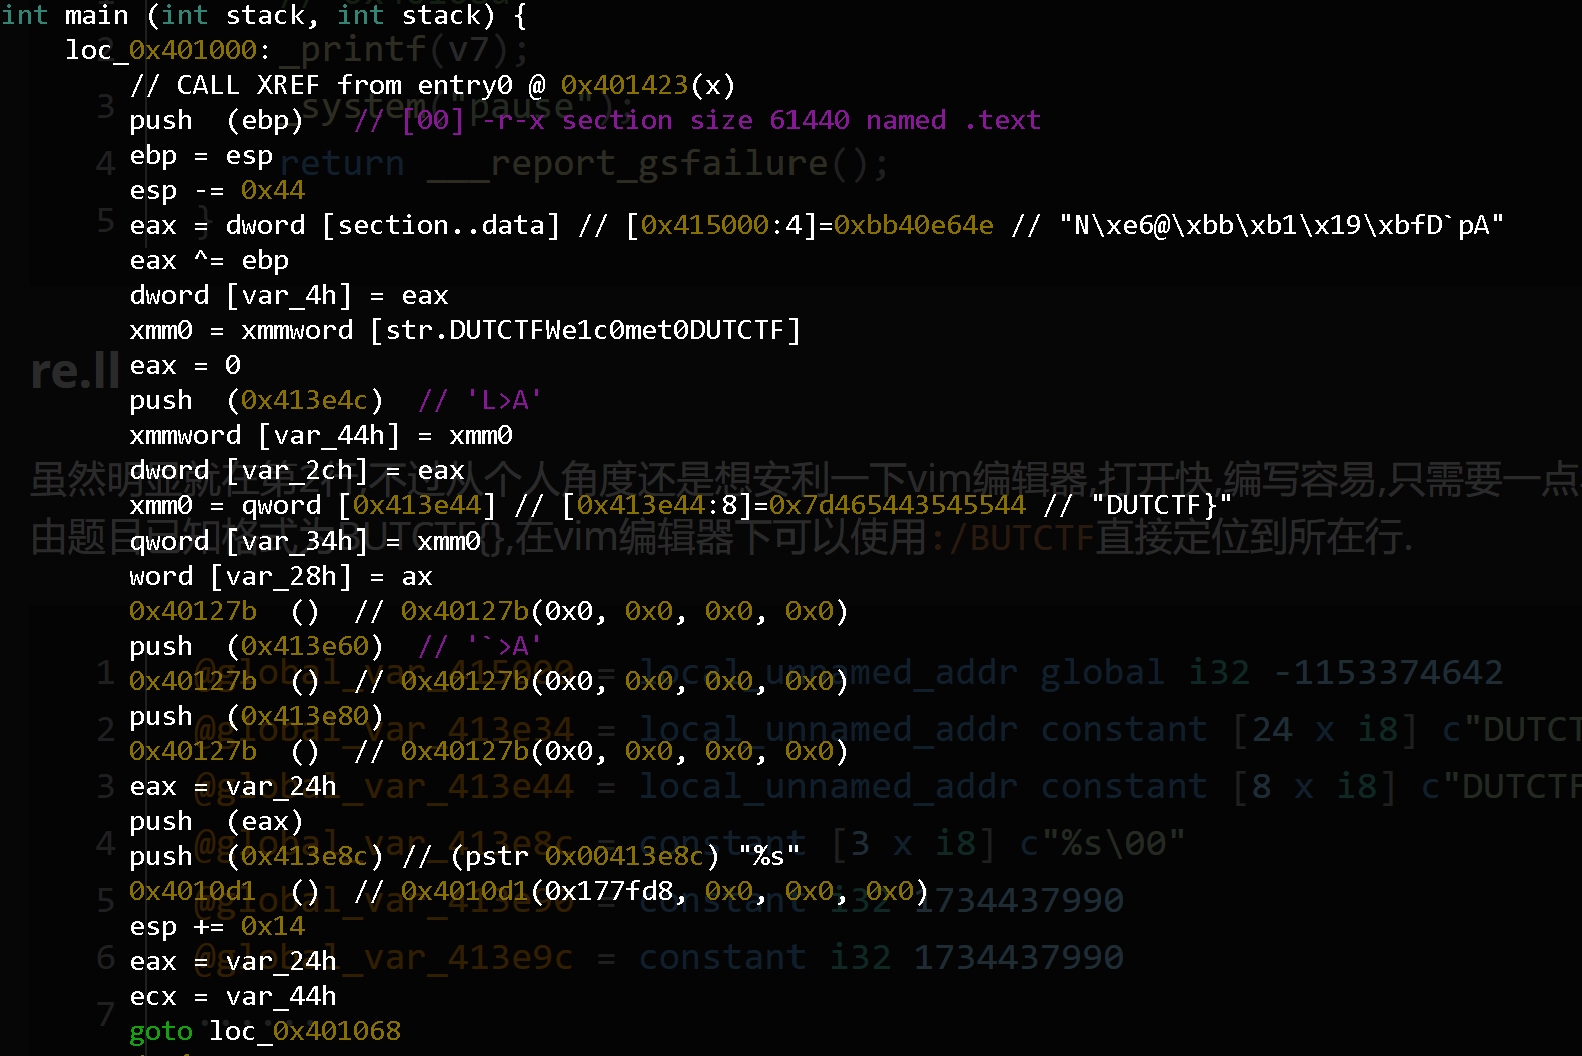Screen dimensions: 1582x1056
Task: Select the 0x44 value in esp subtraction
Action: click(x=272, y=191)
